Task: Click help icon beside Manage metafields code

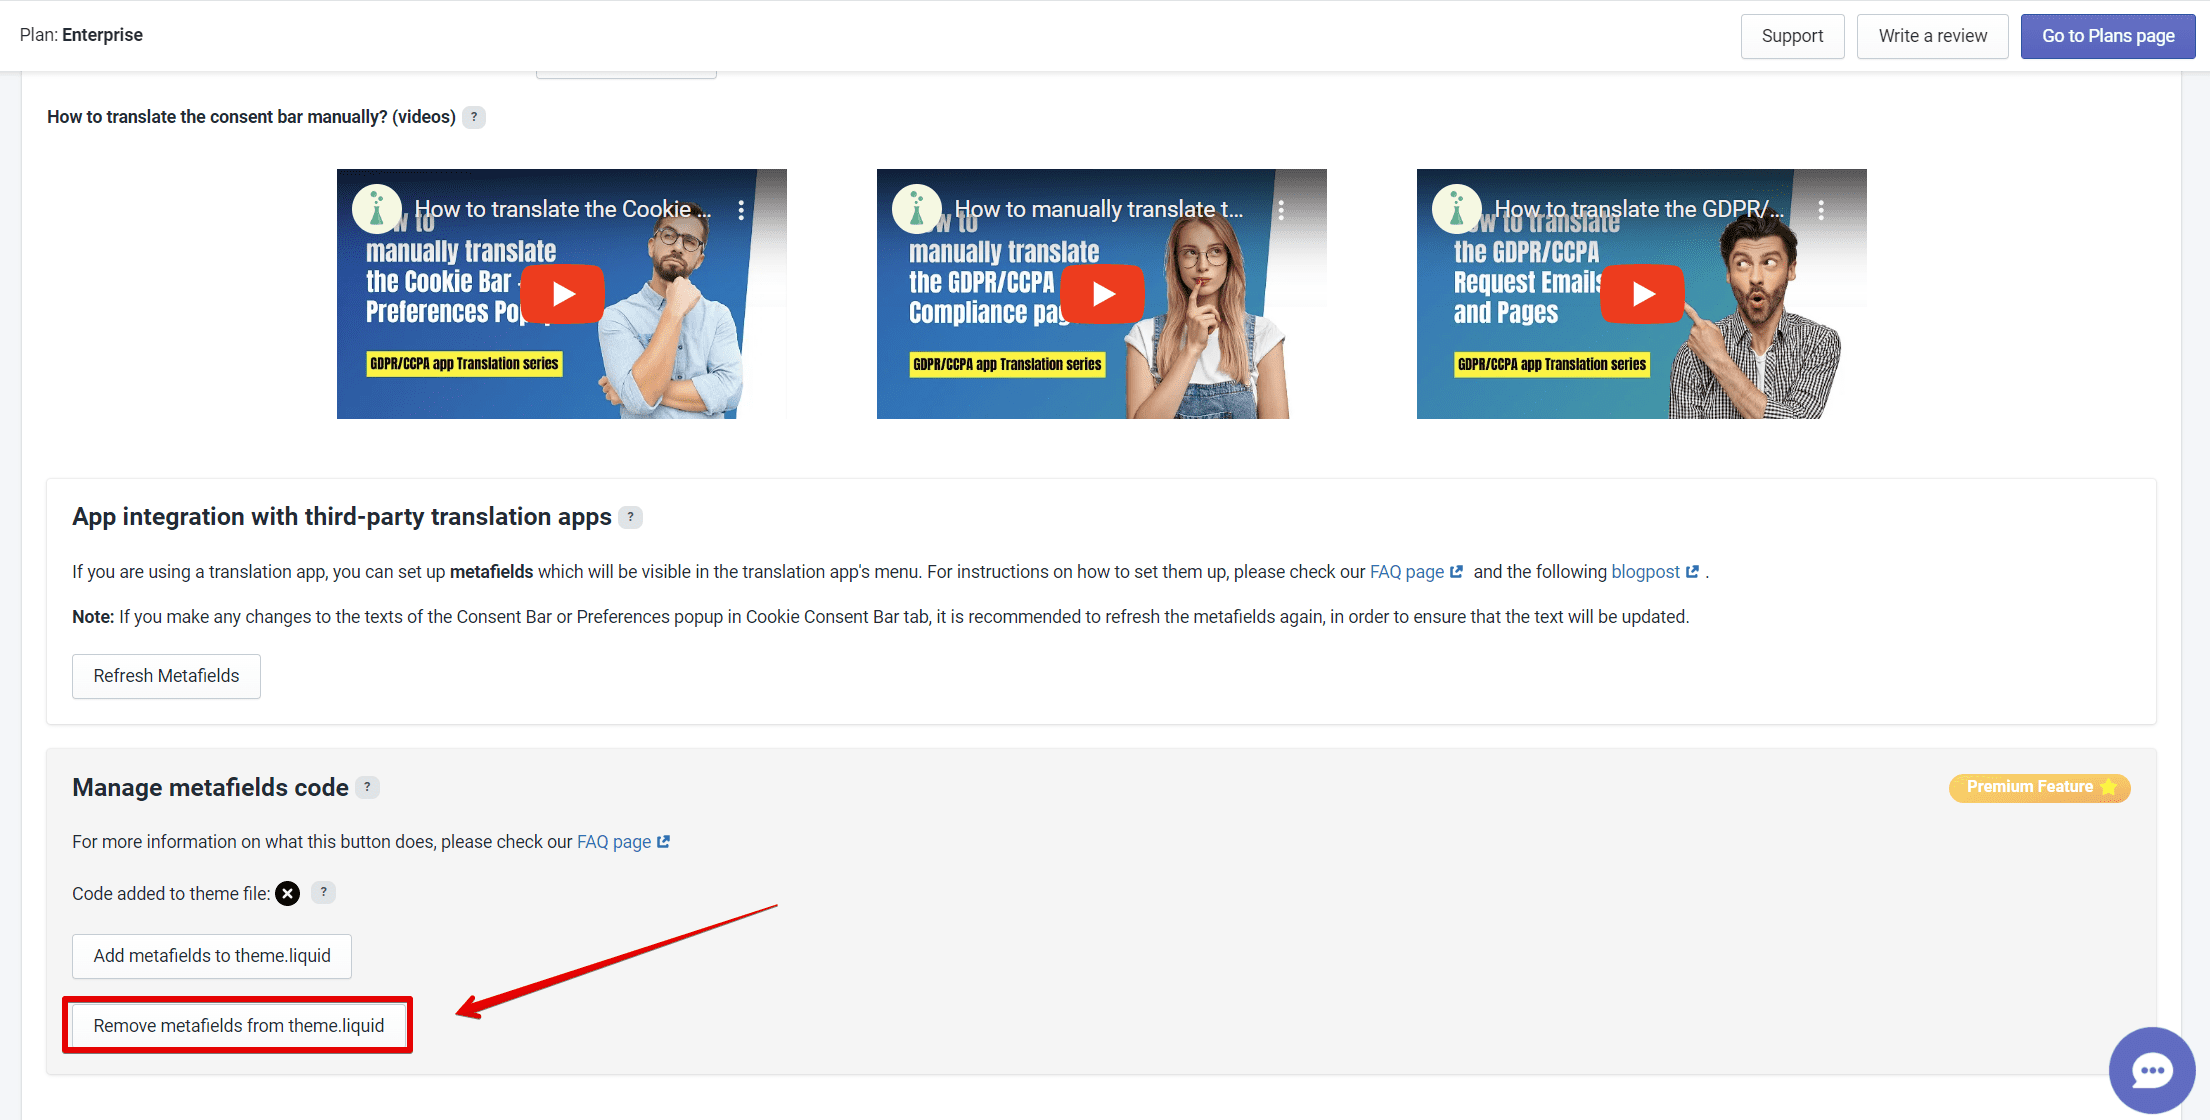Action: [x=367, y=787]
